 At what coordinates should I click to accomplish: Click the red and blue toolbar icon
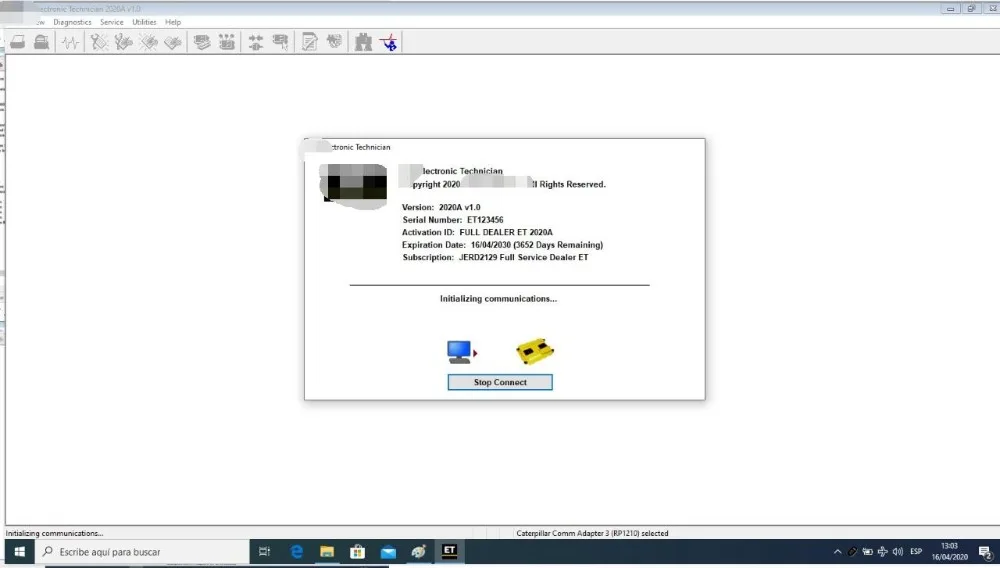tap(388, 42)
